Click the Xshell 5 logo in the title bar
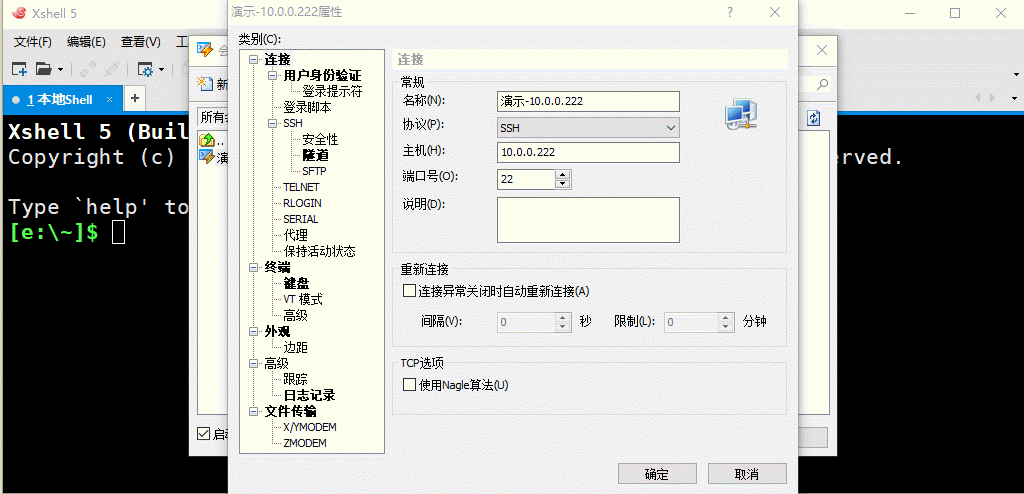 point(20,13)
